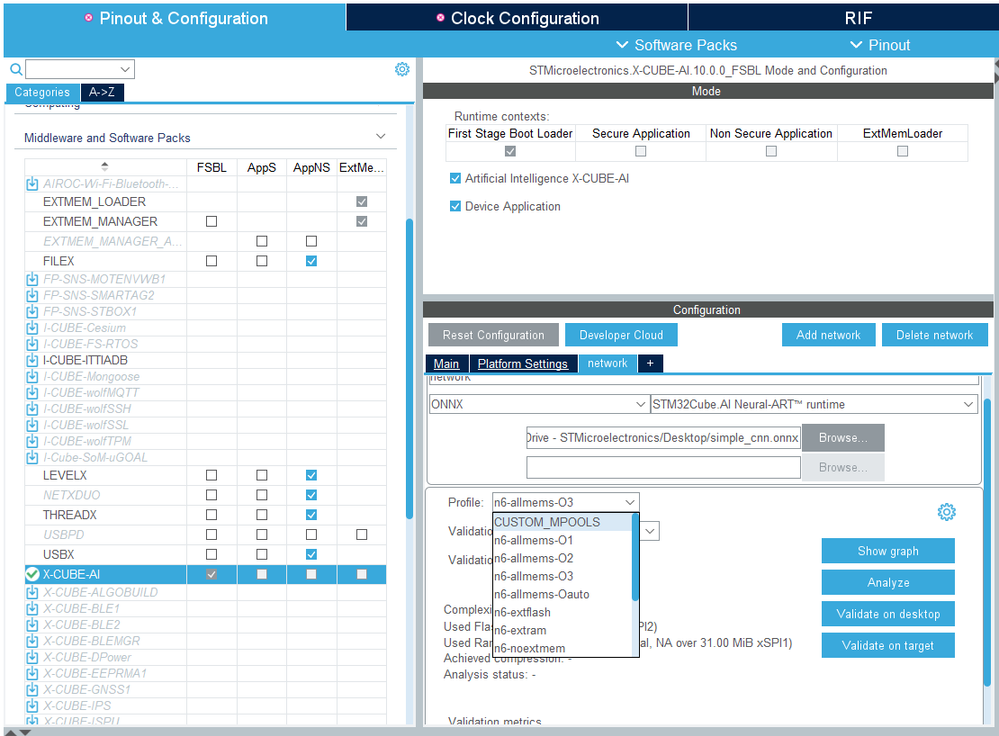Click Reset Configuration button
This screenshot has height=736, width=999.
(x=493, y=335)
